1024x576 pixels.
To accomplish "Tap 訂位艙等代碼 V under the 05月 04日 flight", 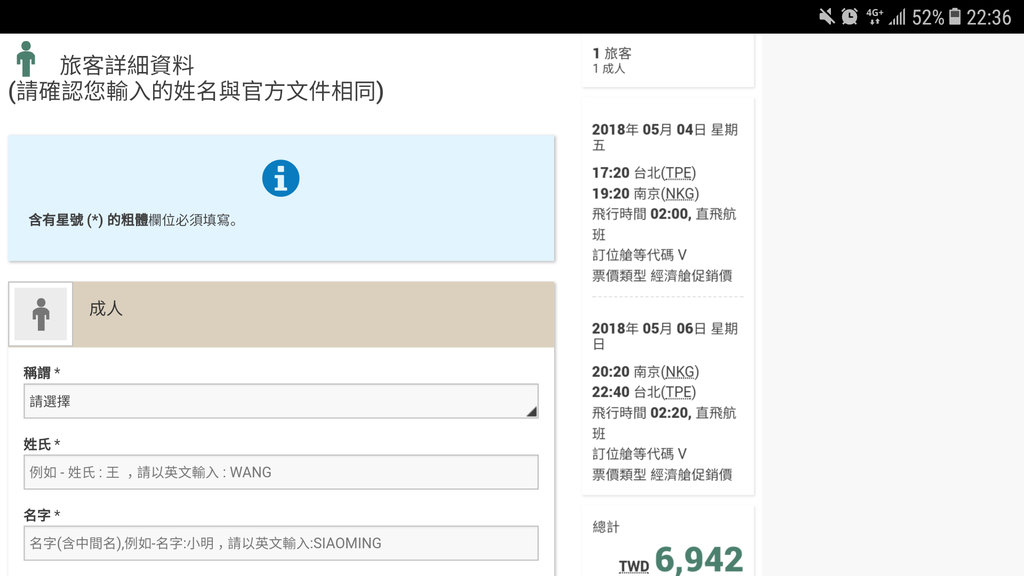I will click(x=639, y=255).
